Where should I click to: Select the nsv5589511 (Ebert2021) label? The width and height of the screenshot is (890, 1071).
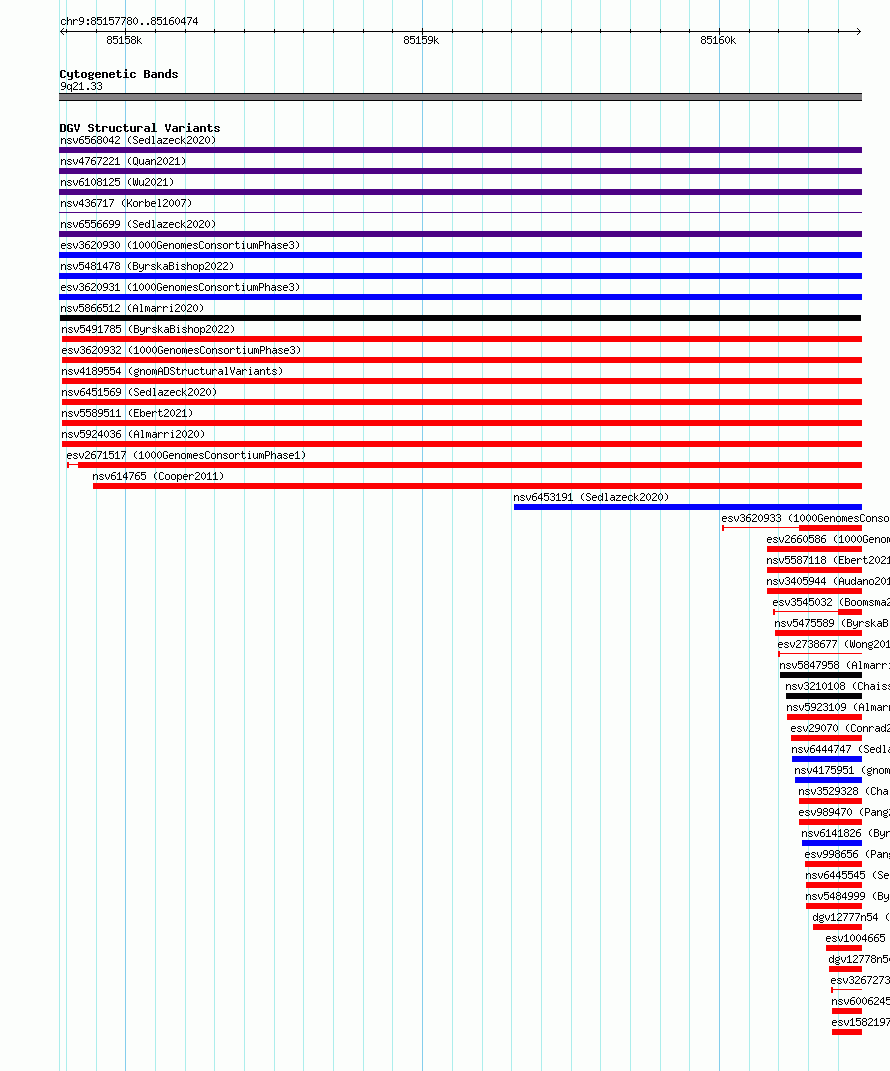coord(127,413)
